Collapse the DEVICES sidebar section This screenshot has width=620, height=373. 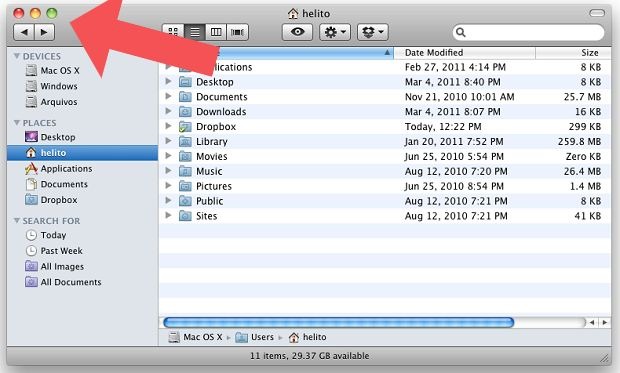17,56
